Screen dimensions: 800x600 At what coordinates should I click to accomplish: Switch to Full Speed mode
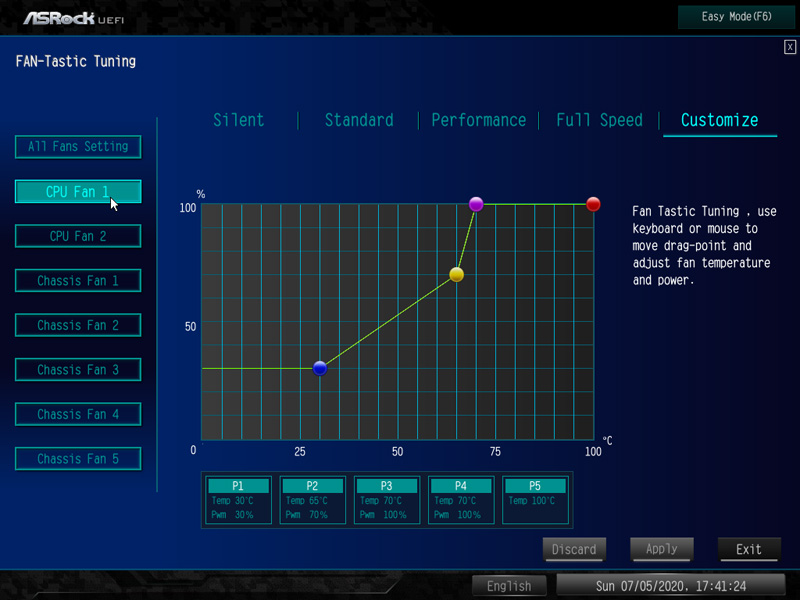coord(599,120)
